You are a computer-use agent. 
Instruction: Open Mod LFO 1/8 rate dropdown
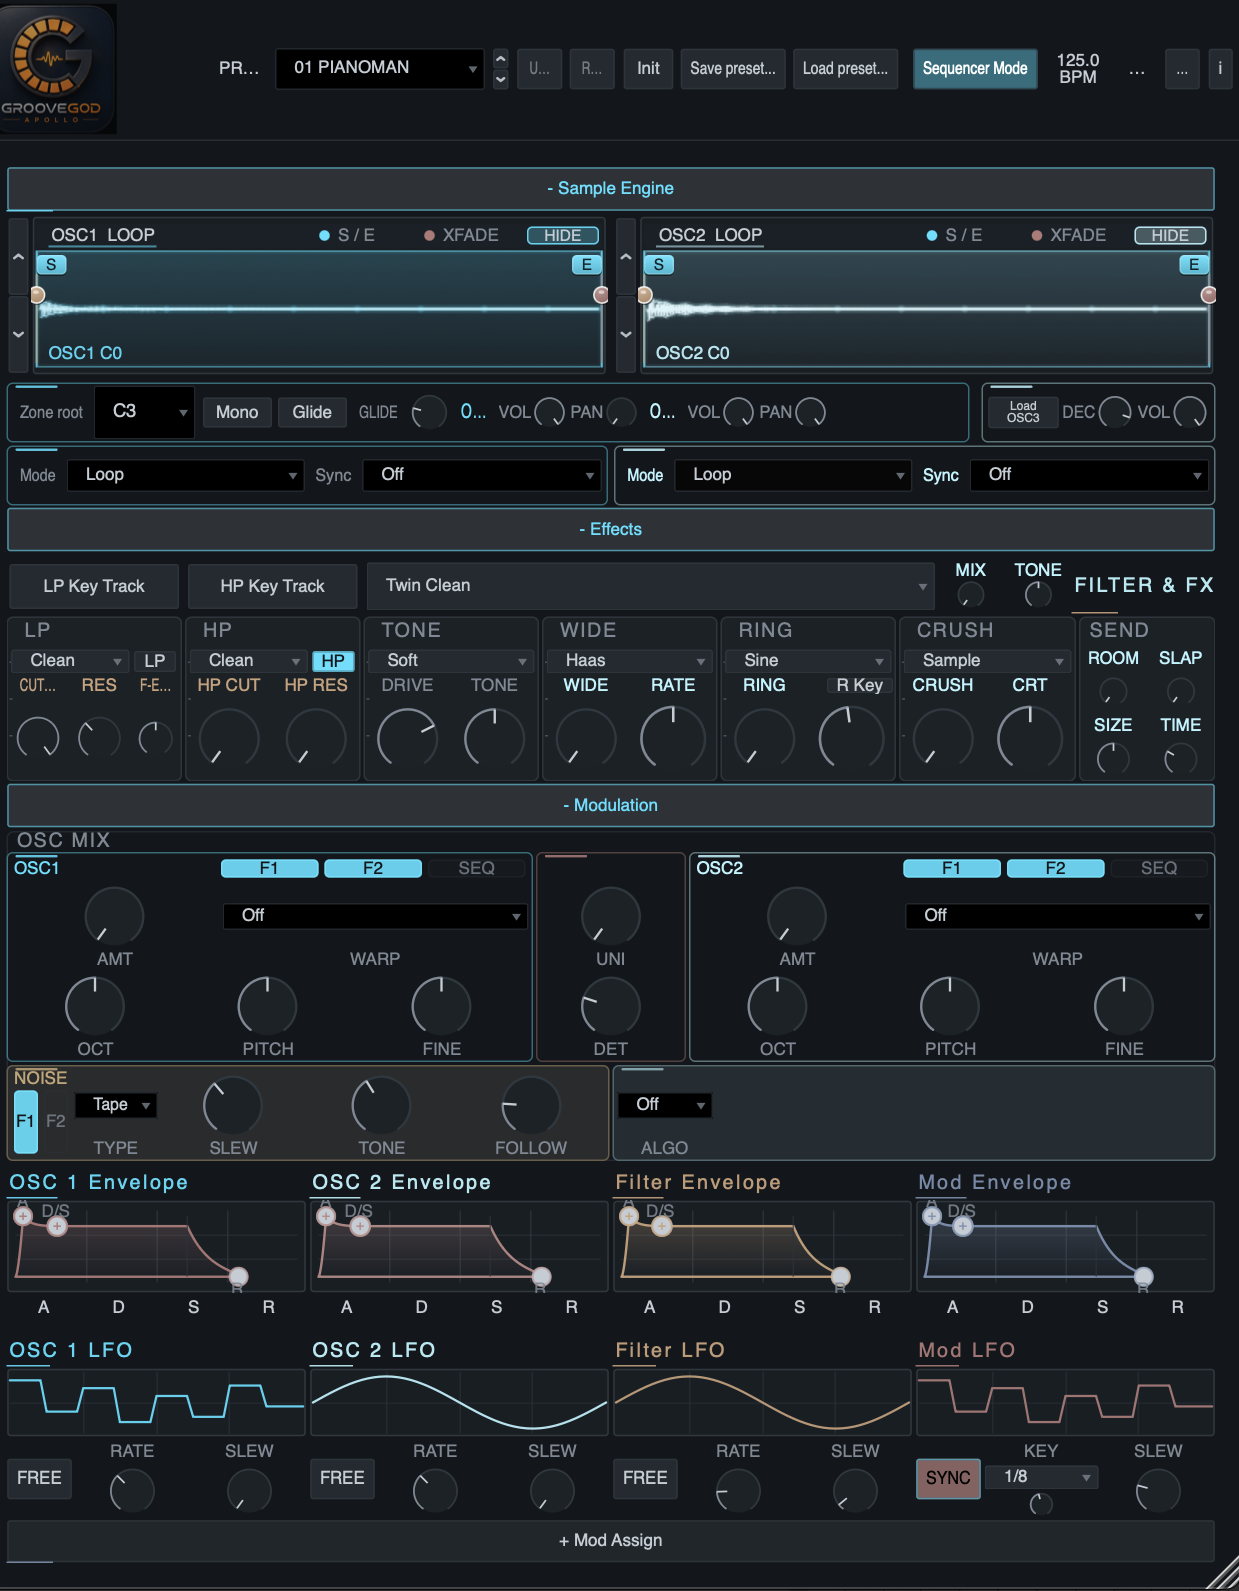(1042, 1477)
